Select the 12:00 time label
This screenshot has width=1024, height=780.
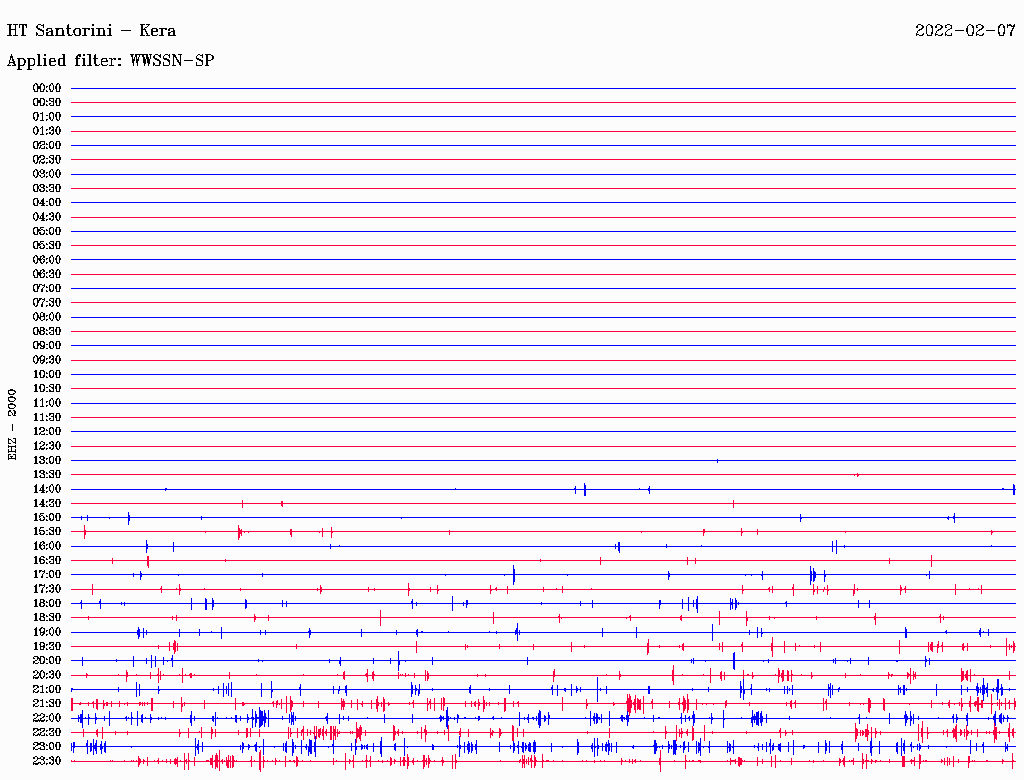pos(46,431)
